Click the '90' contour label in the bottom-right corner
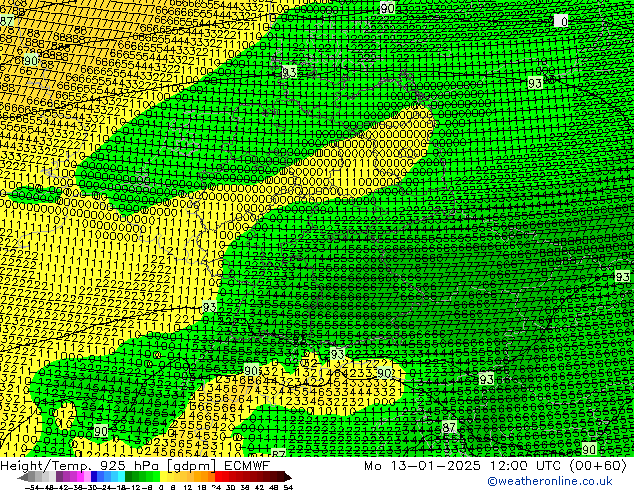This screenshot has height=490, width=634. (x=589, y=449)
